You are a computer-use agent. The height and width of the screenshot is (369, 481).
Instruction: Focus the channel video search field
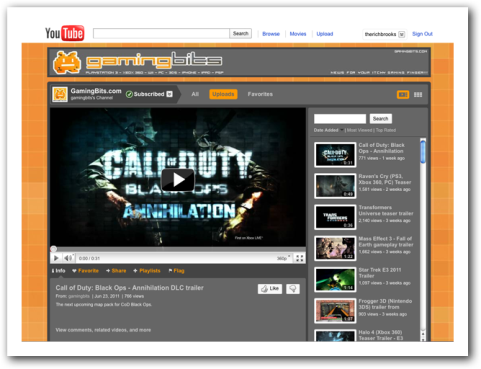click(x=340, y=119)
